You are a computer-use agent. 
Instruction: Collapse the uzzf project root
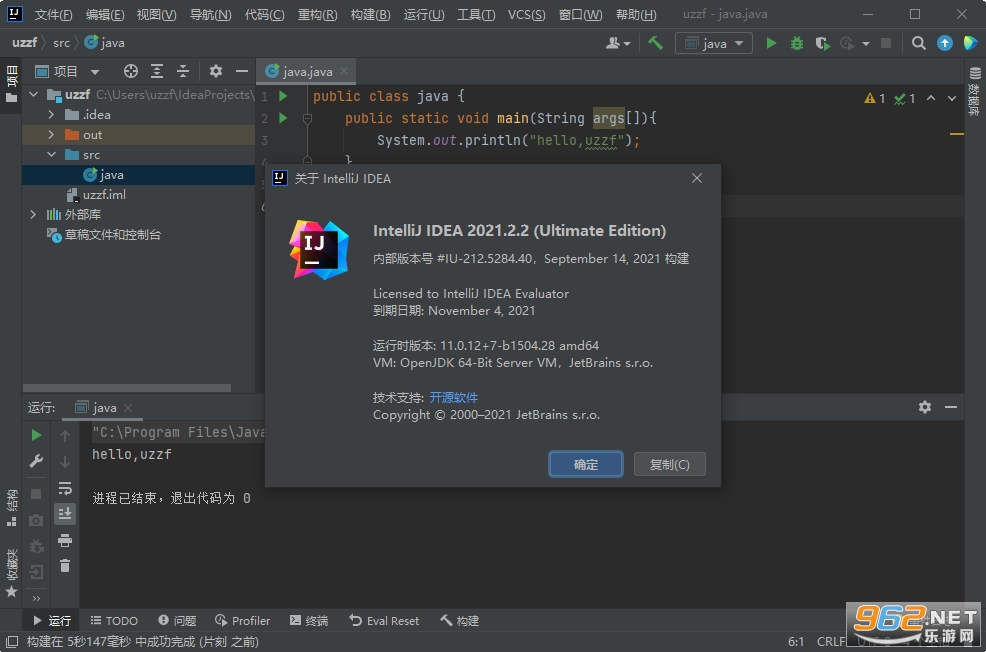33,94
